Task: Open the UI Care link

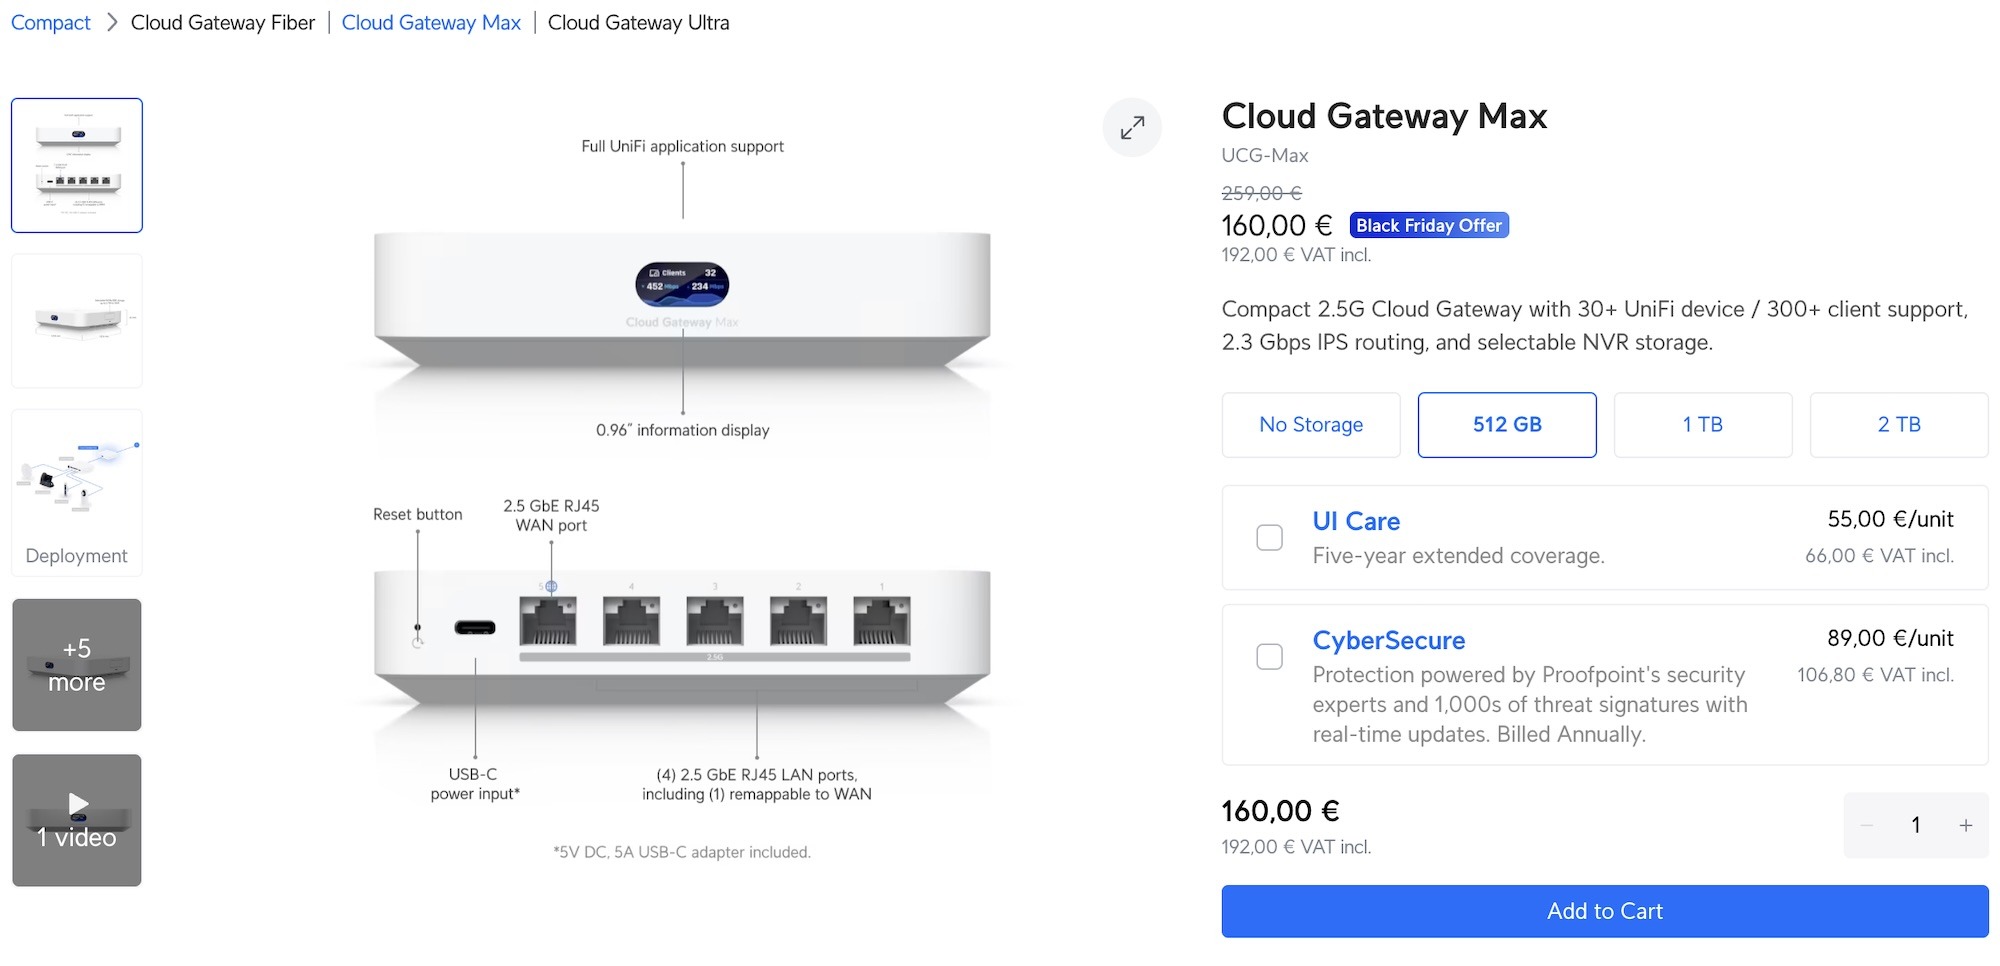Action: (1356, 521)
